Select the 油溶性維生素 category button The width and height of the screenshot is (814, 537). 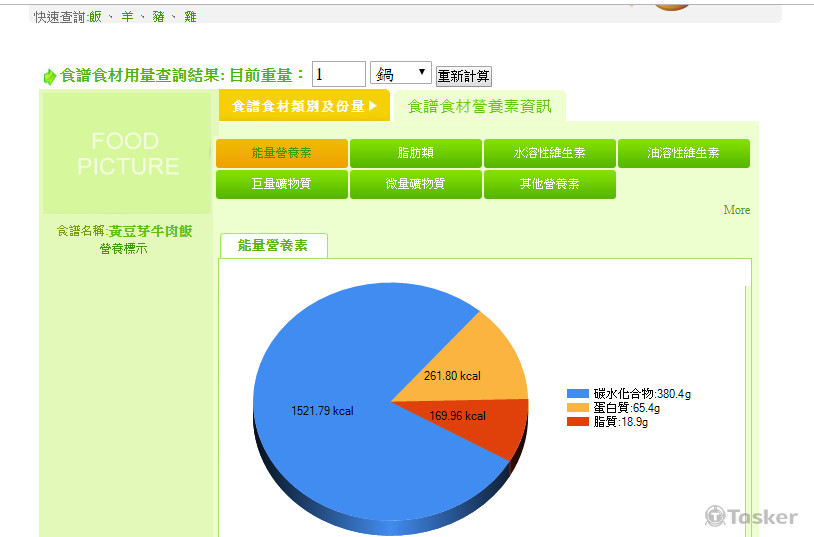684,153
